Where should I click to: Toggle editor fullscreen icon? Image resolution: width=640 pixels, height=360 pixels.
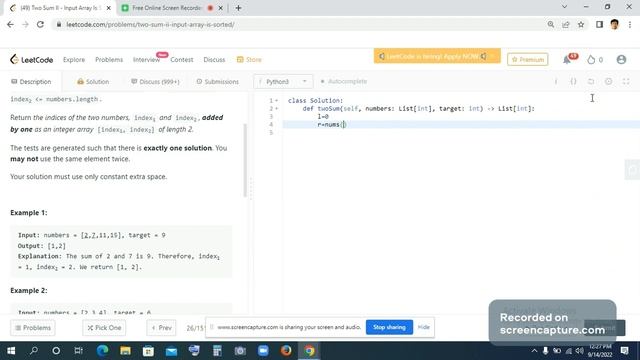pos(626,82)
